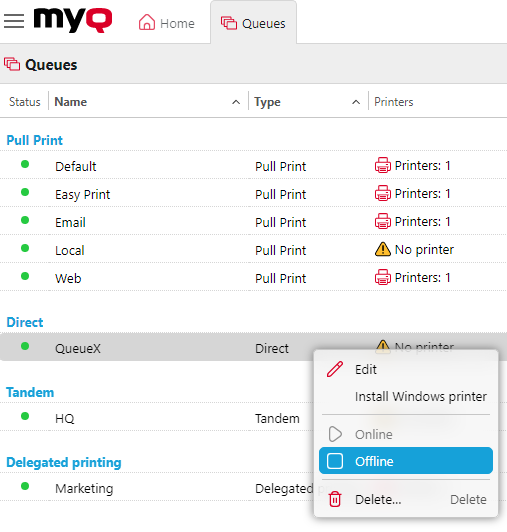Click the warning icon in Local row
Screen dimensions: 507x532
(383, 249)
